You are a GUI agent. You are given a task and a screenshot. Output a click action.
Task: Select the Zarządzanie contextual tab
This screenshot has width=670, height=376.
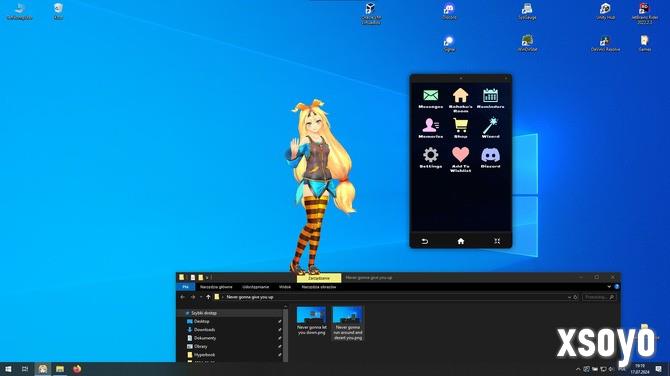click(319, 278)
